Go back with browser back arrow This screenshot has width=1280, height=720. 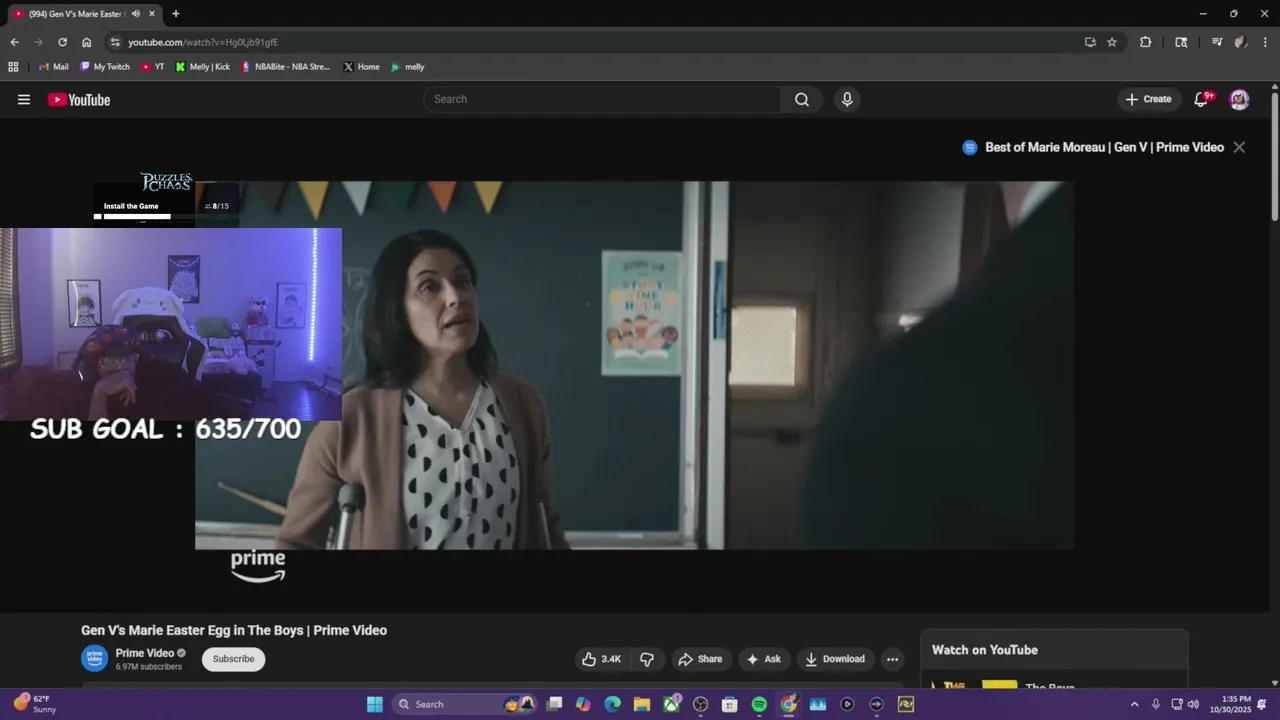14,42
